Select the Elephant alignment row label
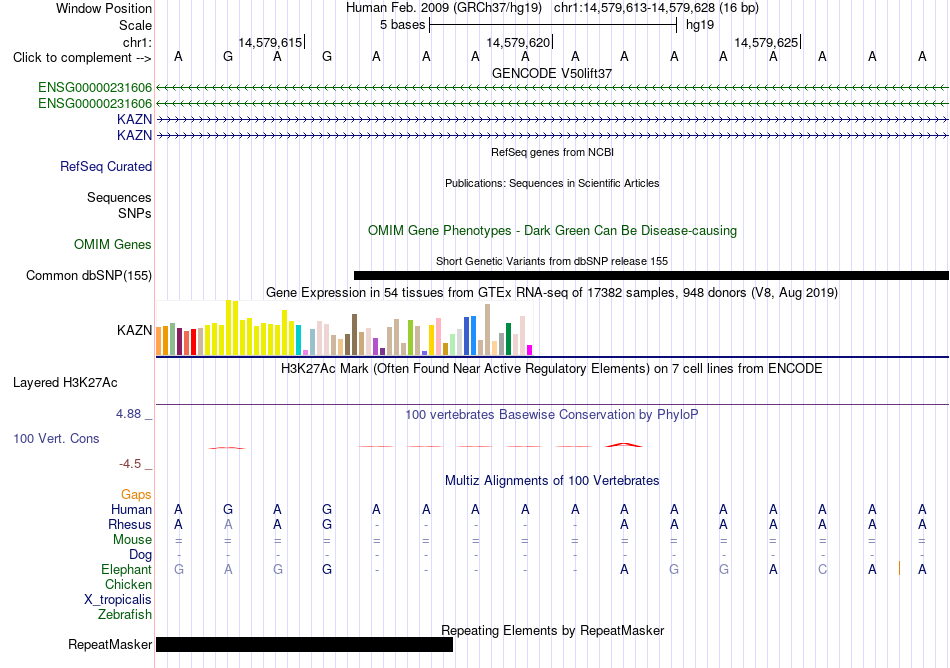Viewport: 950px width, 668px height. [x=126, y=569]
